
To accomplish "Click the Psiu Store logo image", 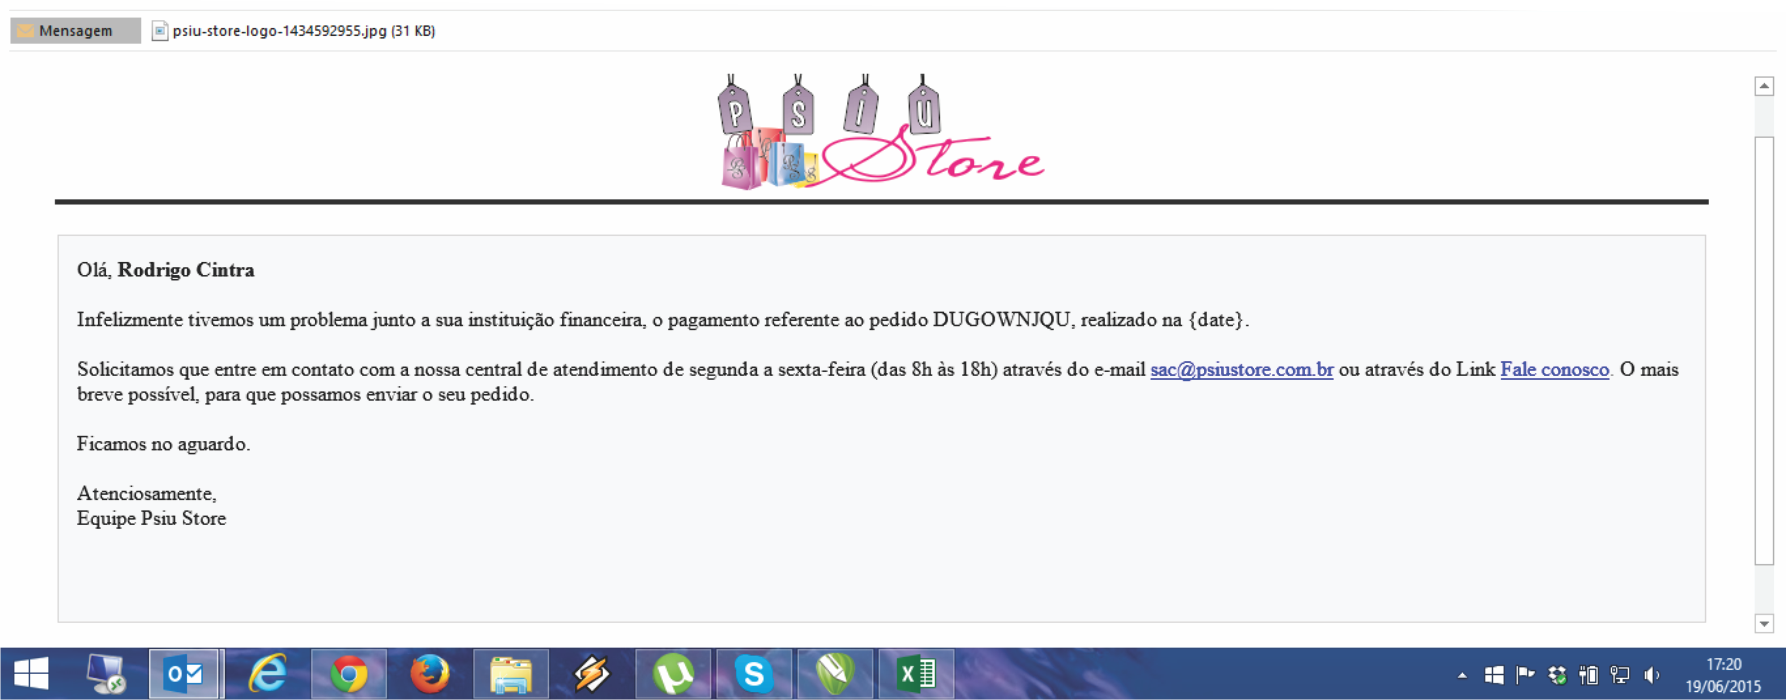I will coord(880,130).
